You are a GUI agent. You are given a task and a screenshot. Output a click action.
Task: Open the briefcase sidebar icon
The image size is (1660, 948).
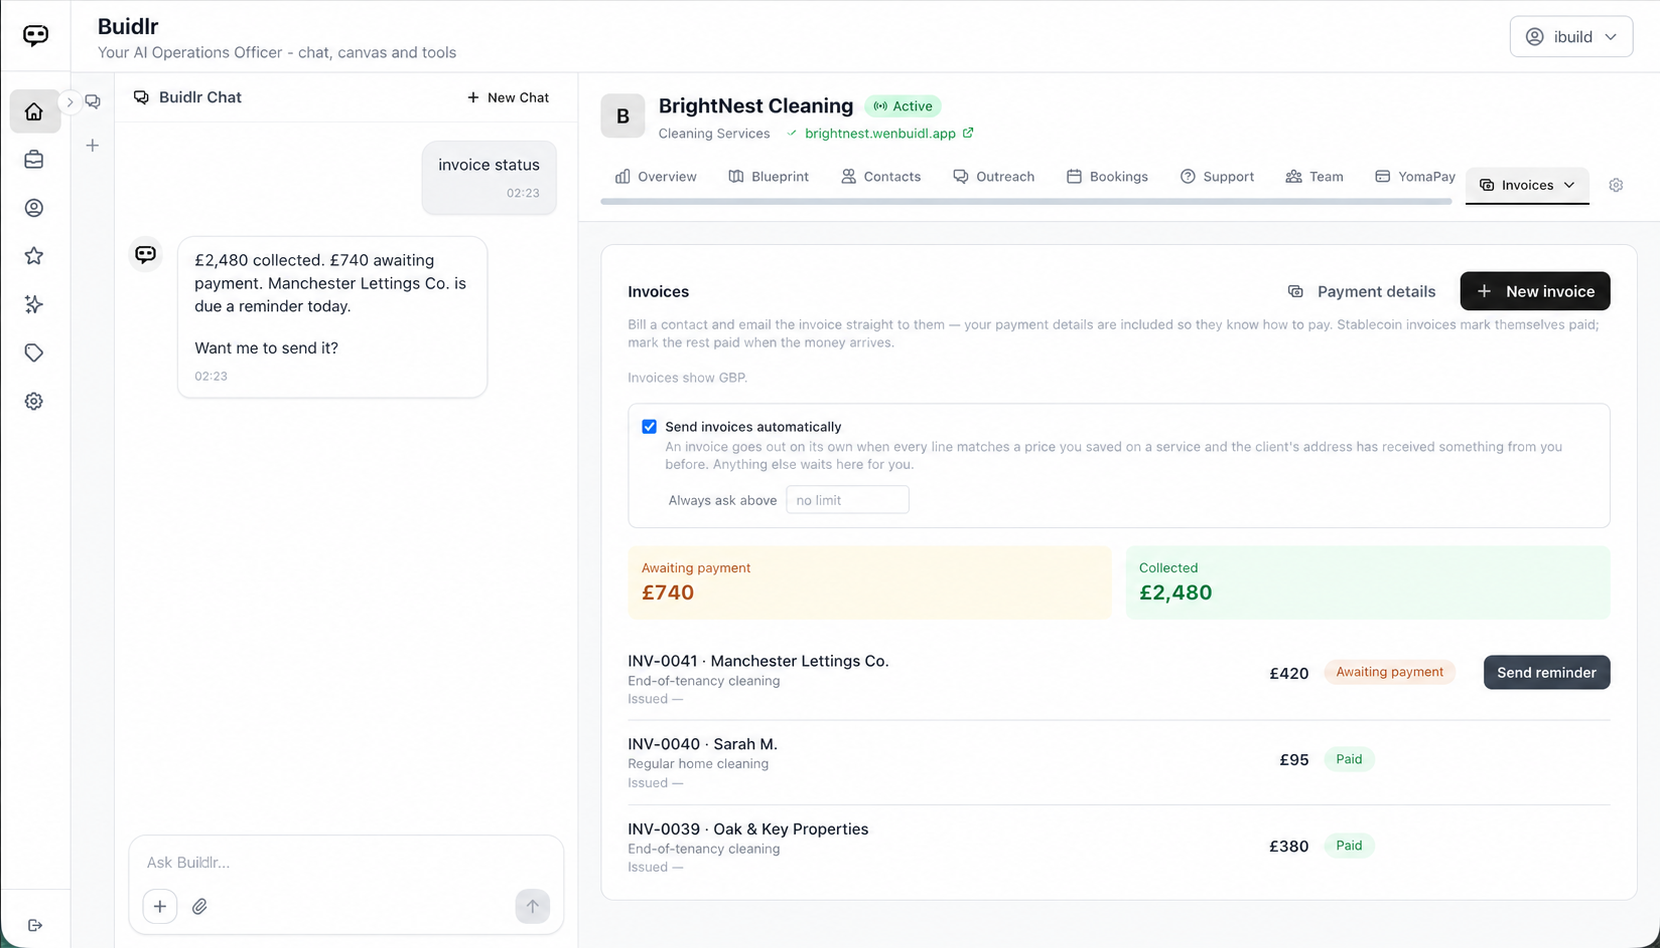tap(34, 160)
